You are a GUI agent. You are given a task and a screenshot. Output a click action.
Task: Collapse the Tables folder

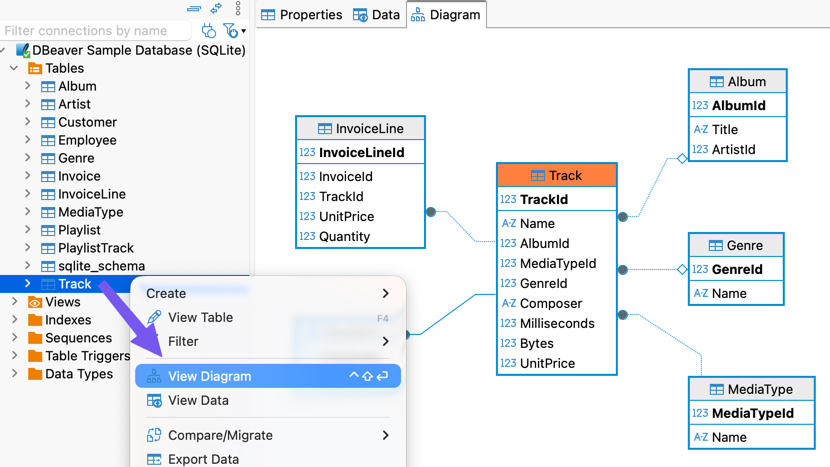click(x=14, y=68)
